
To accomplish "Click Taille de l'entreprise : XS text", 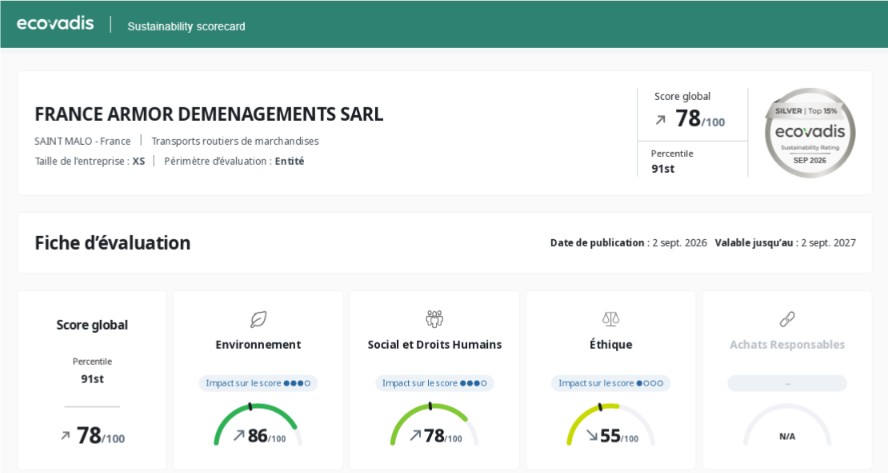I will (90, 161).
